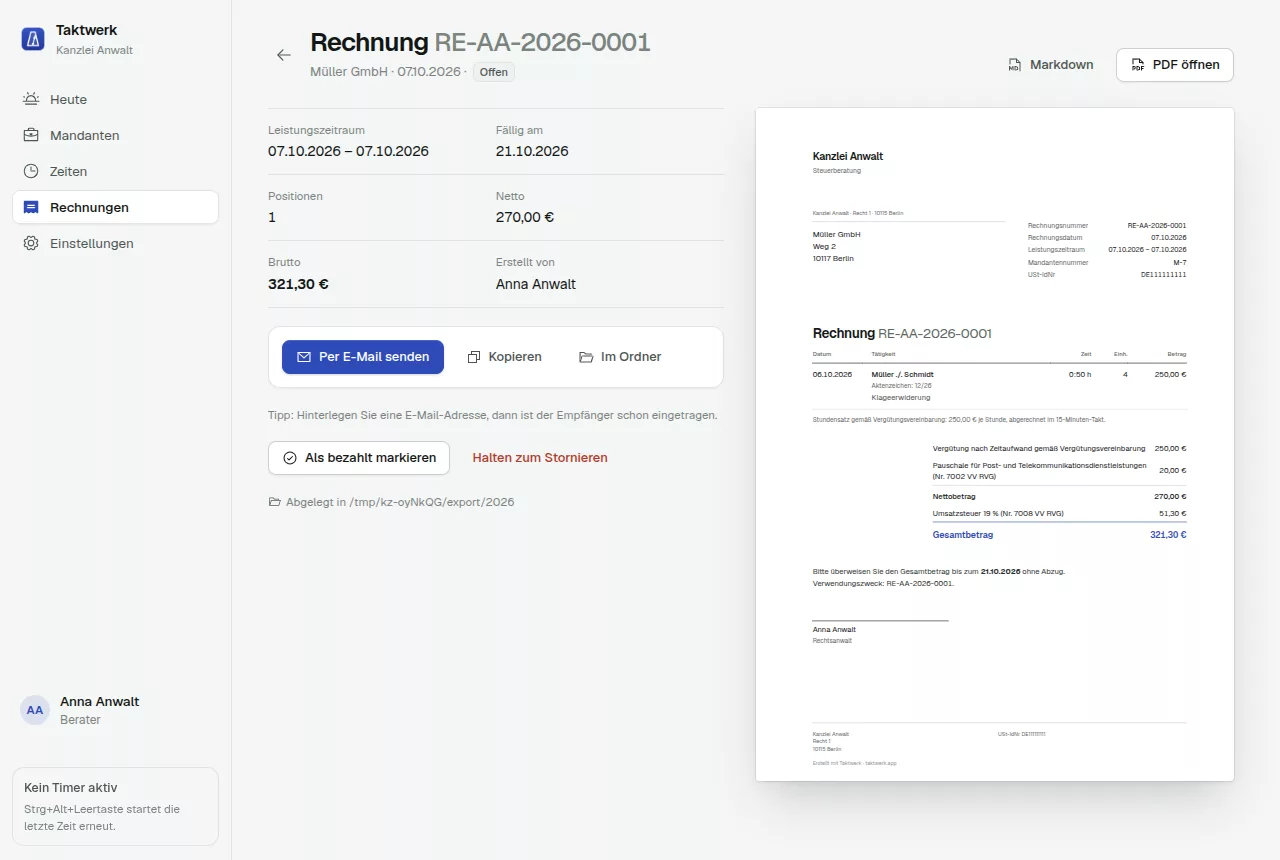Open the Mandanten section
Screen dimensions: 1280x860
[x=115, y=135]
